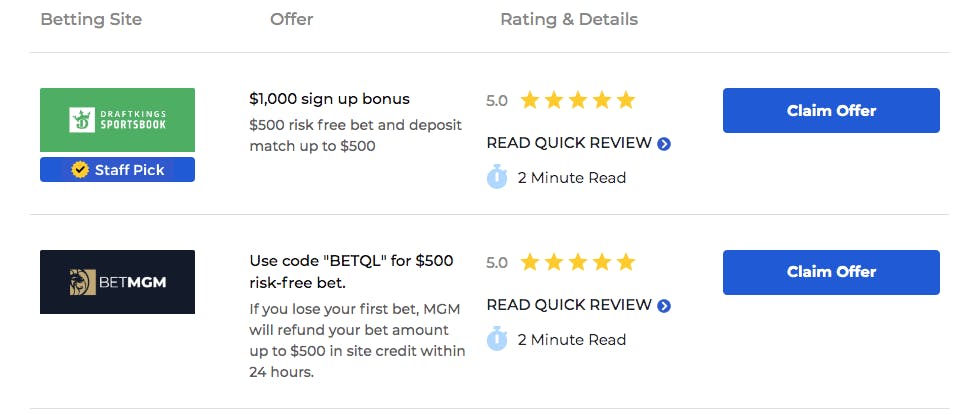Click the blue arrow icon beside BetMGM quick review
Screen dimensions: 979x415
(664, 306)
